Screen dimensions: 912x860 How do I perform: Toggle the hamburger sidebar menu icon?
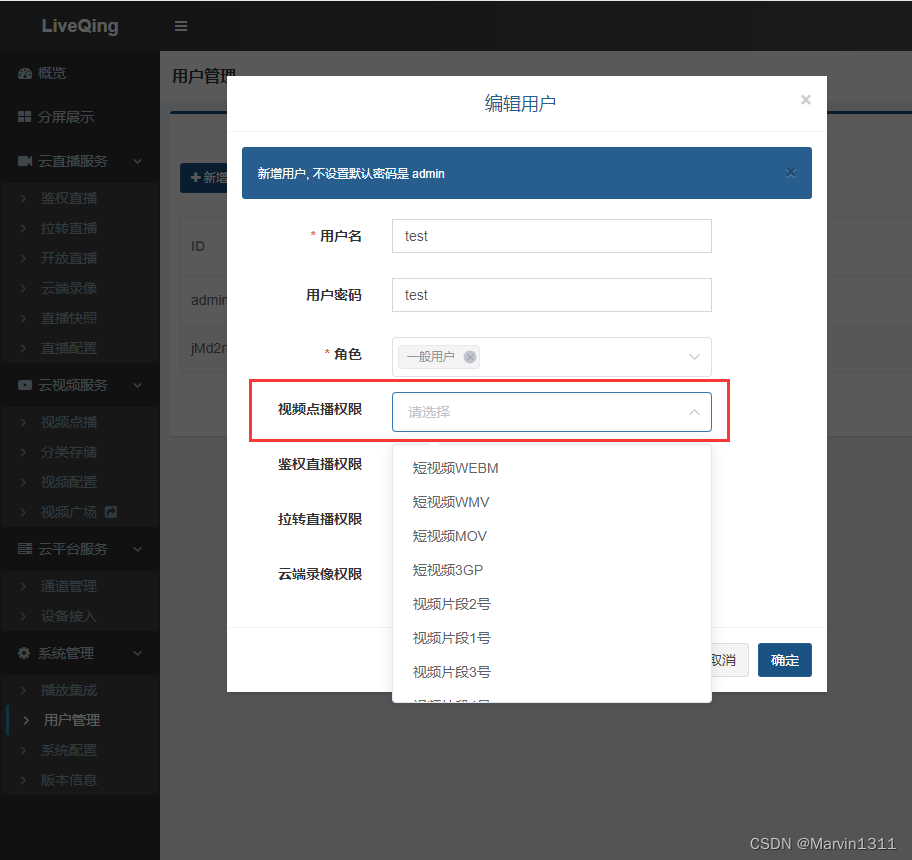point(181,26)
